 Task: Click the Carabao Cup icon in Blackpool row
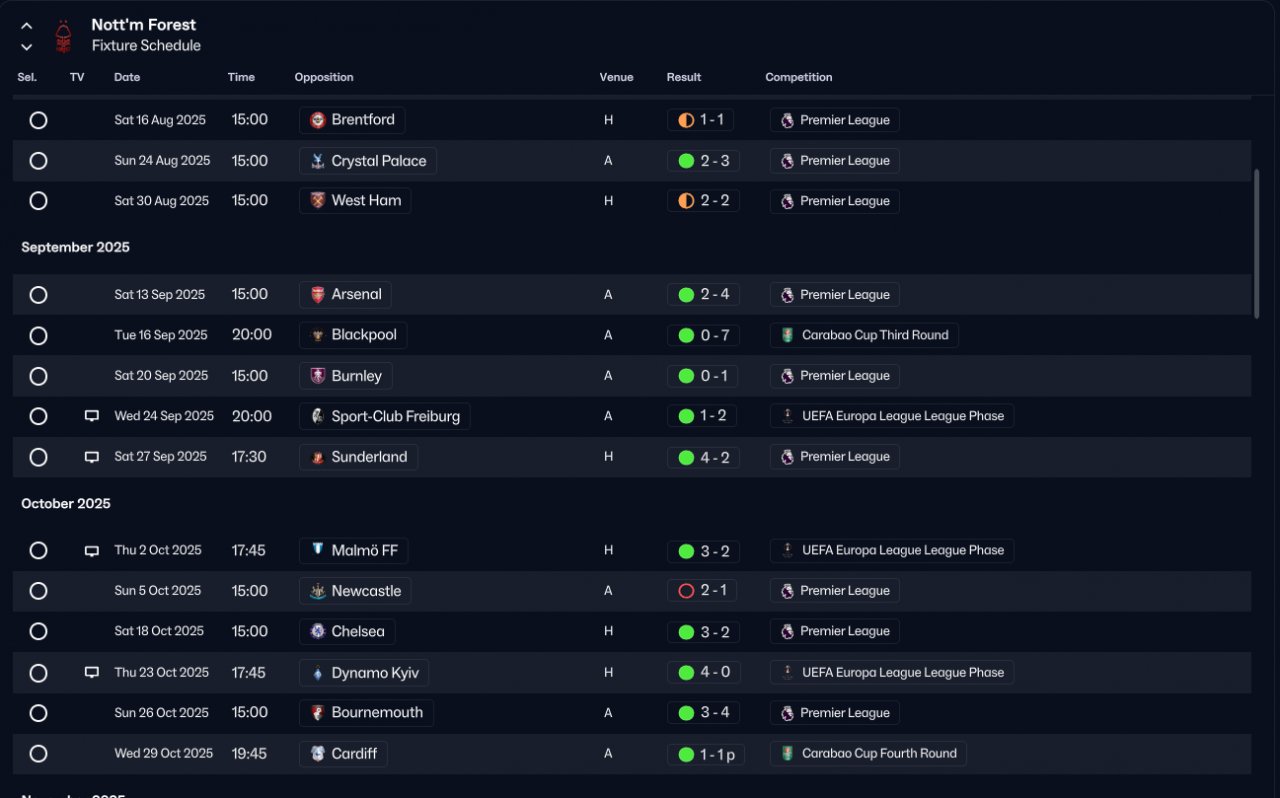tap(788, 335)
